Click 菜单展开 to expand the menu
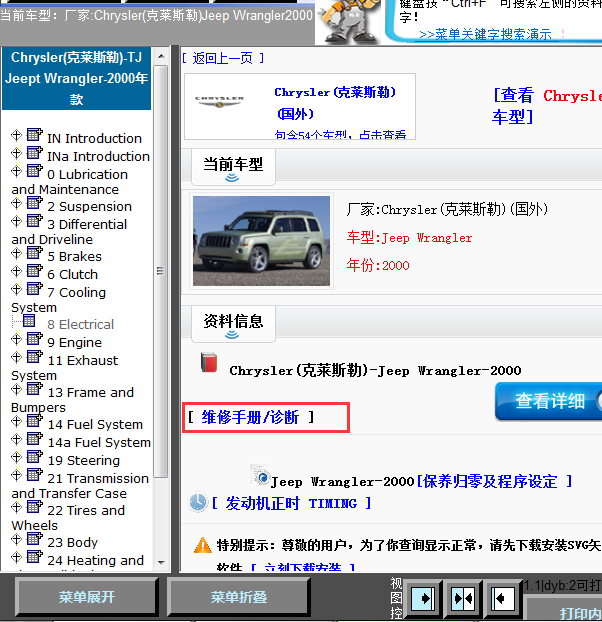 click(87, 597)
